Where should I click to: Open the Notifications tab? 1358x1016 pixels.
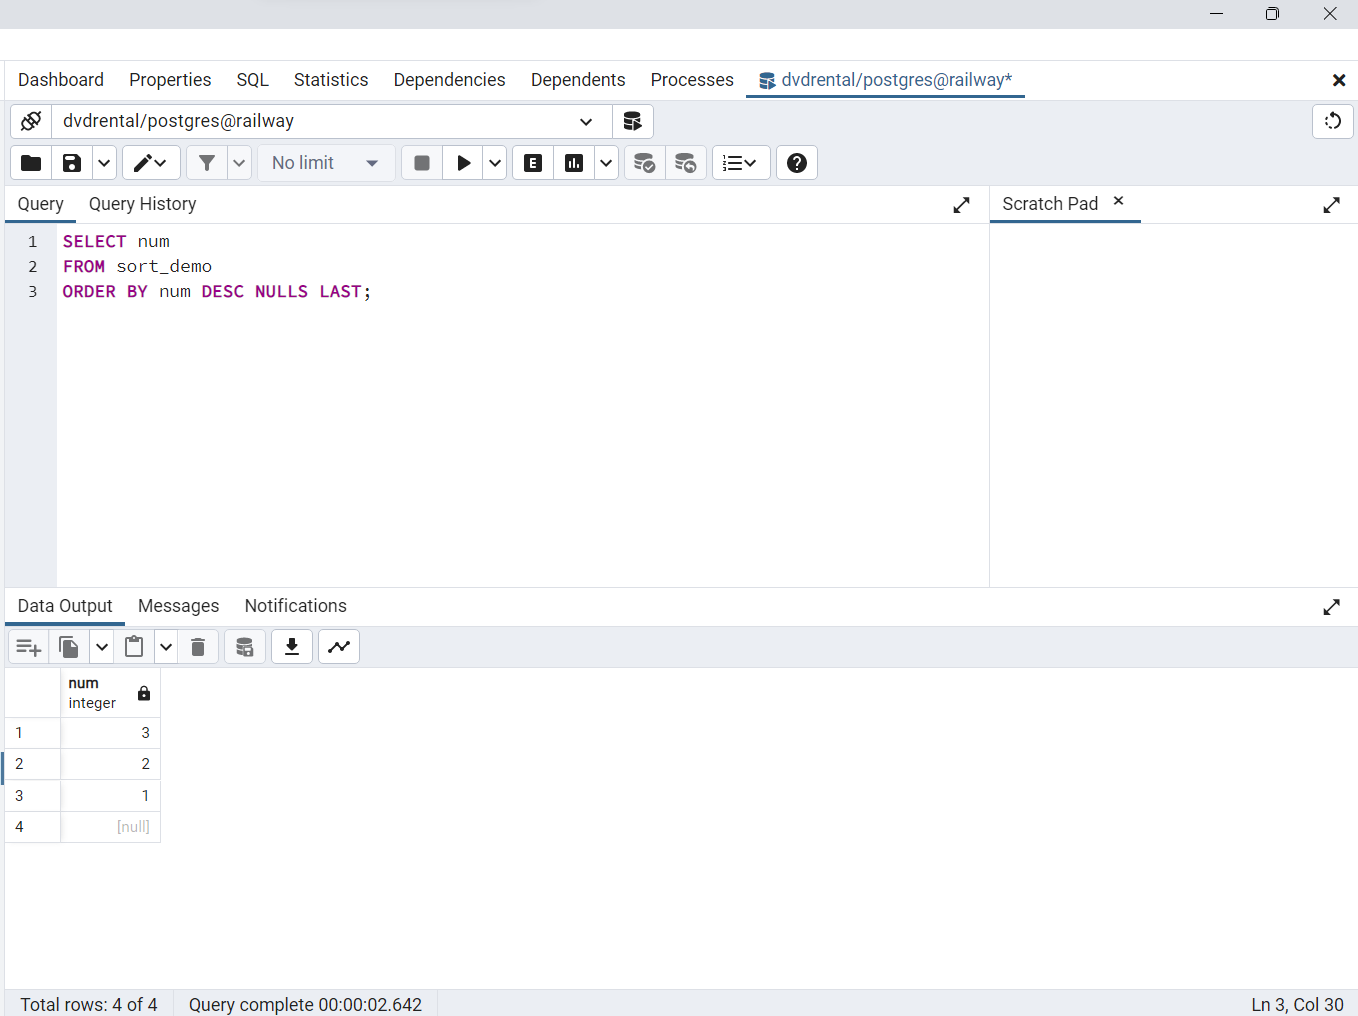296,606
